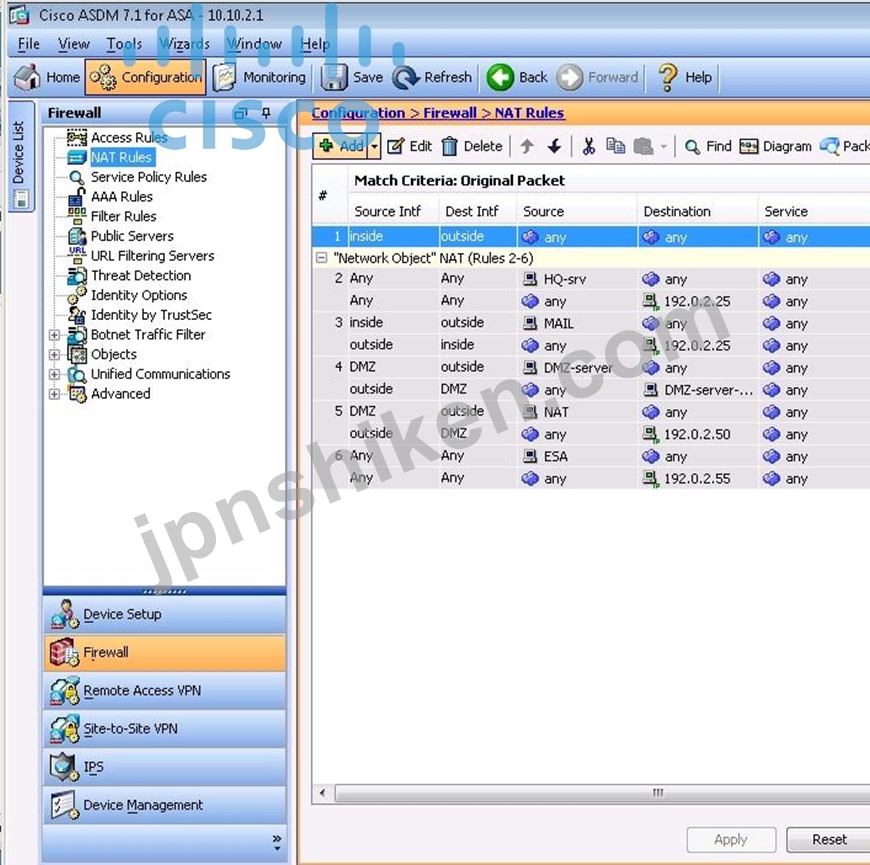Screen dimensions: 870x865
Task: Expand the Unified Communications node
Action: click(54, 374)
